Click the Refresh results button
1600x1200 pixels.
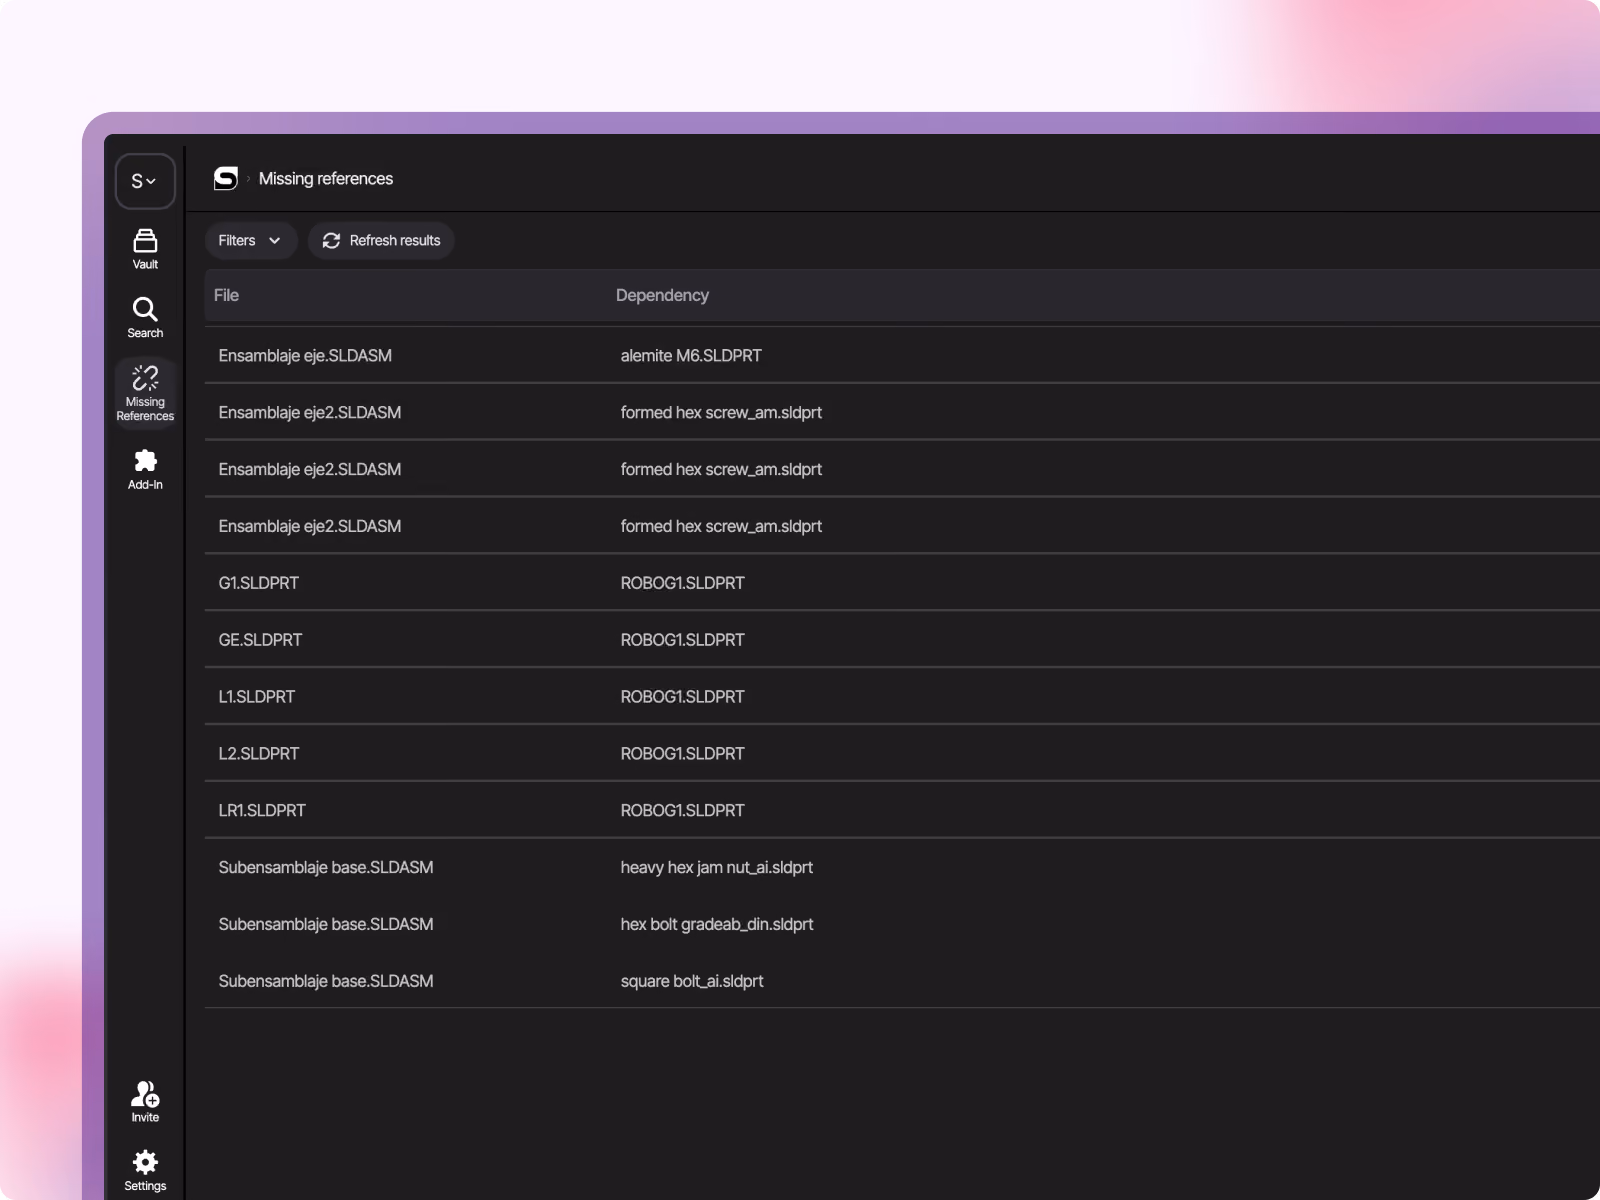point(381,241)
